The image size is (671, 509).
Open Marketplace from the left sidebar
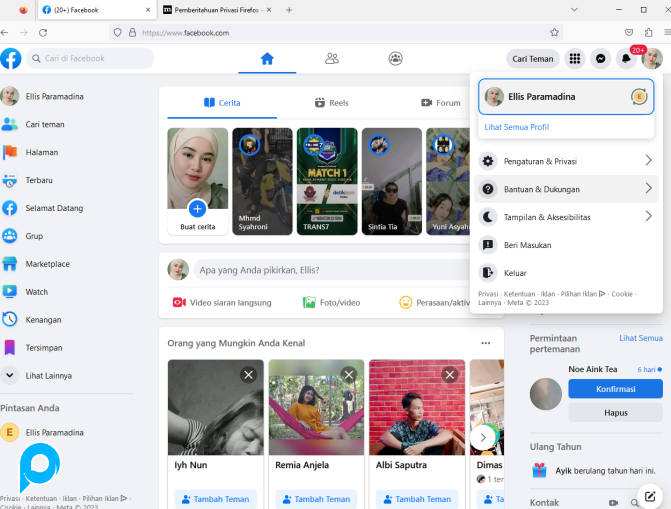[x=47, y=264]
